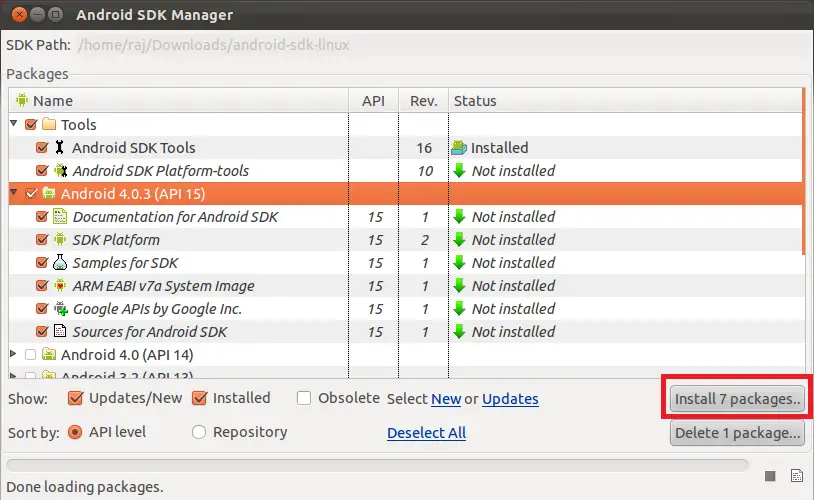Click the Google APIs by Google Inc. icon
The height and width of the screenshot is (500, 814).
[x=61, y=308]
